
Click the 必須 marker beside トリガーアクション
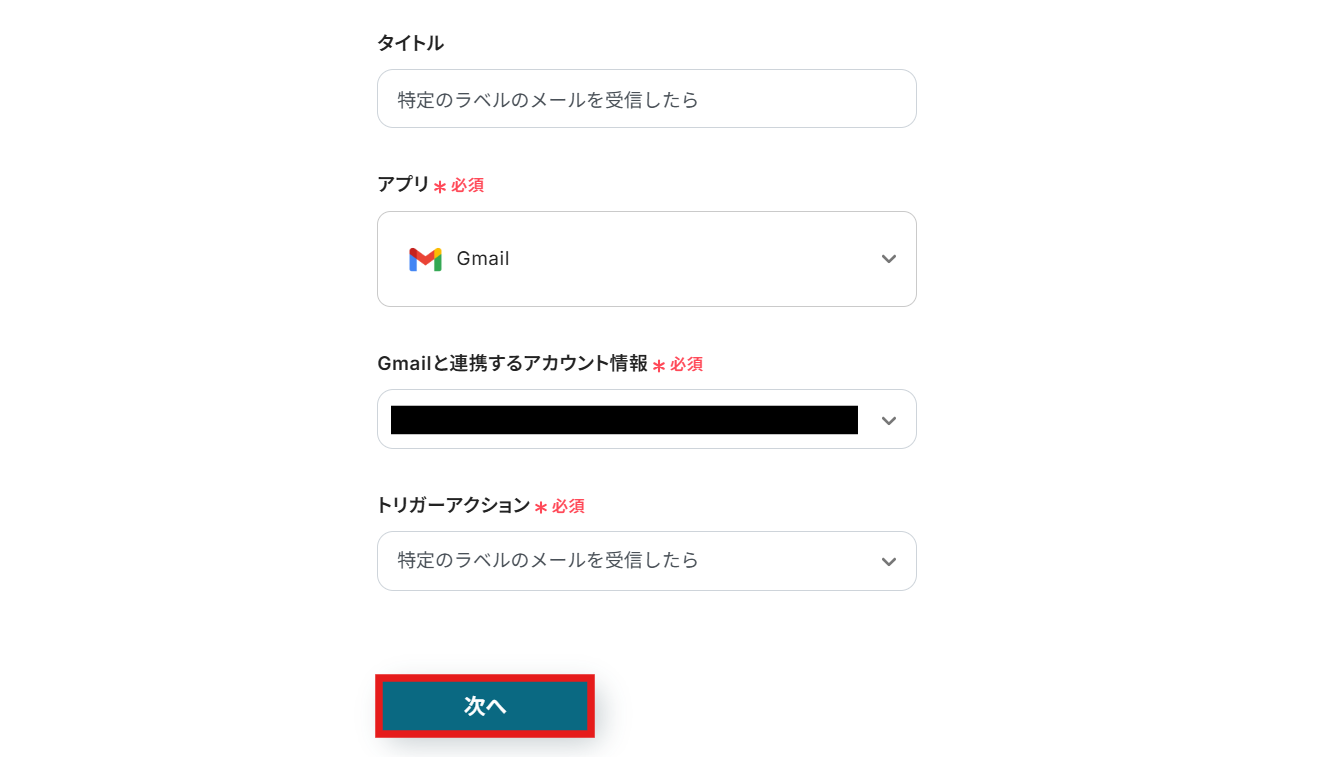pyautogui.click(x=569, y=507)
